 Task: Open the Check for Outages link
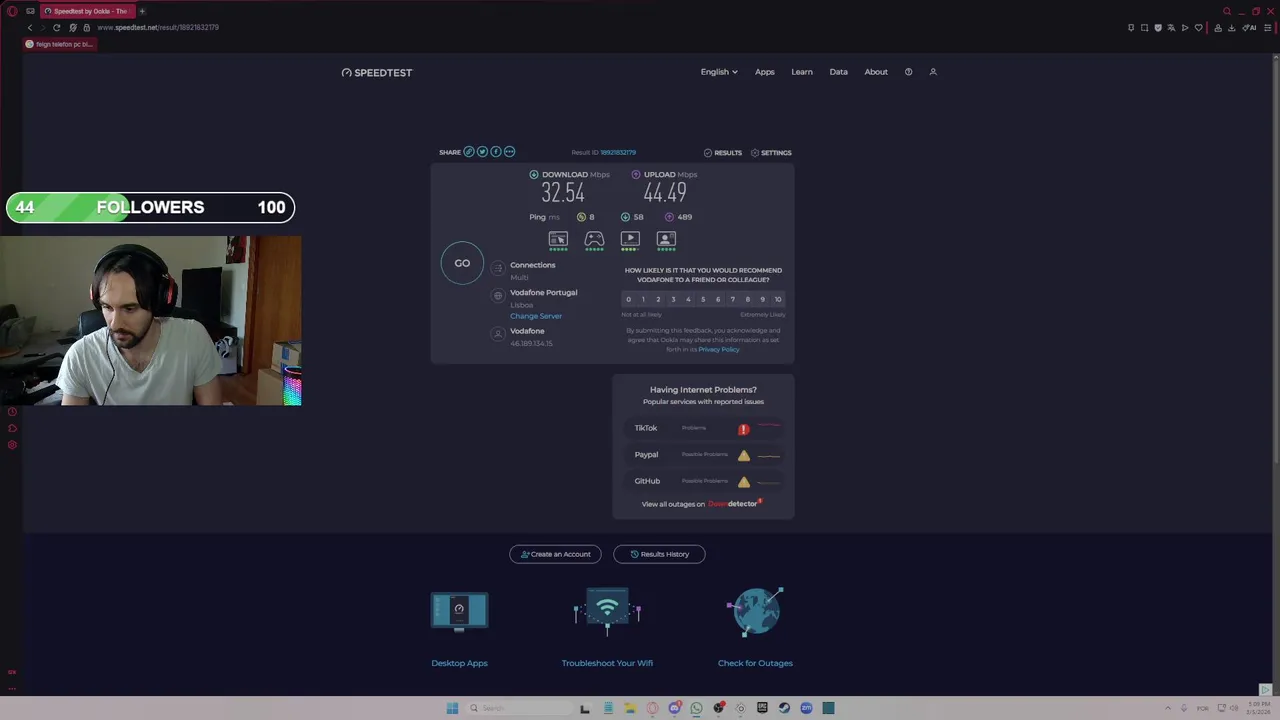point(755,663)
